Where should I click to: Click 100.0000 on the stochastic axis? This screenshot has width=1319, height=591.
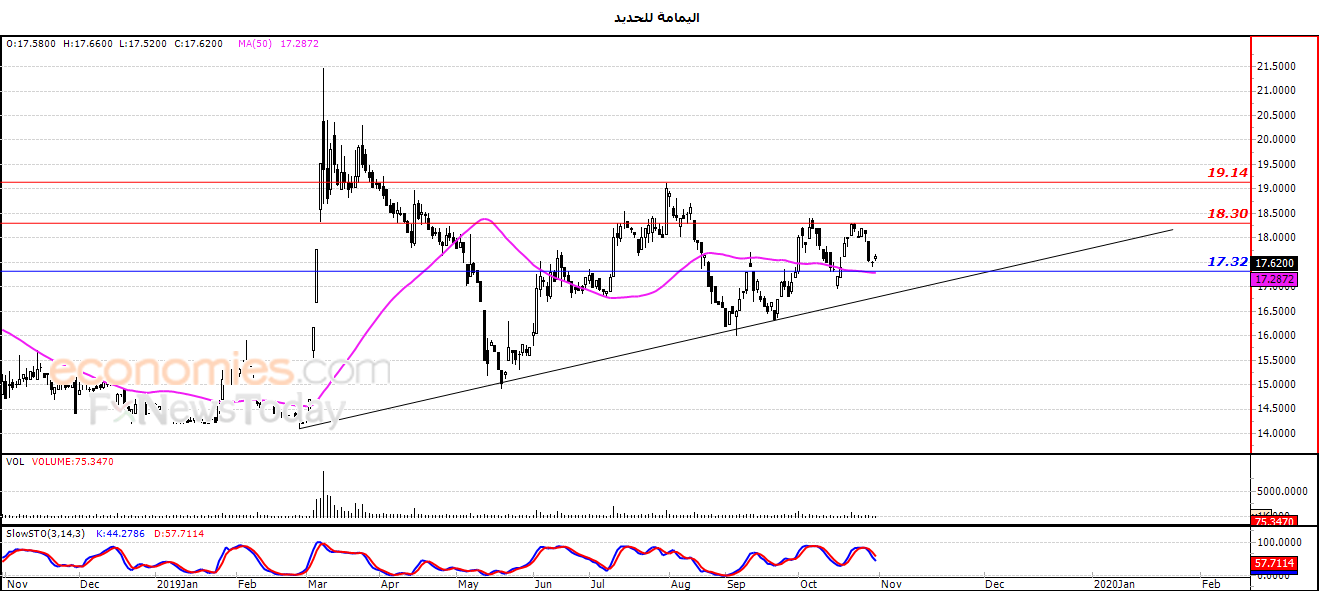click(1279, 542)
